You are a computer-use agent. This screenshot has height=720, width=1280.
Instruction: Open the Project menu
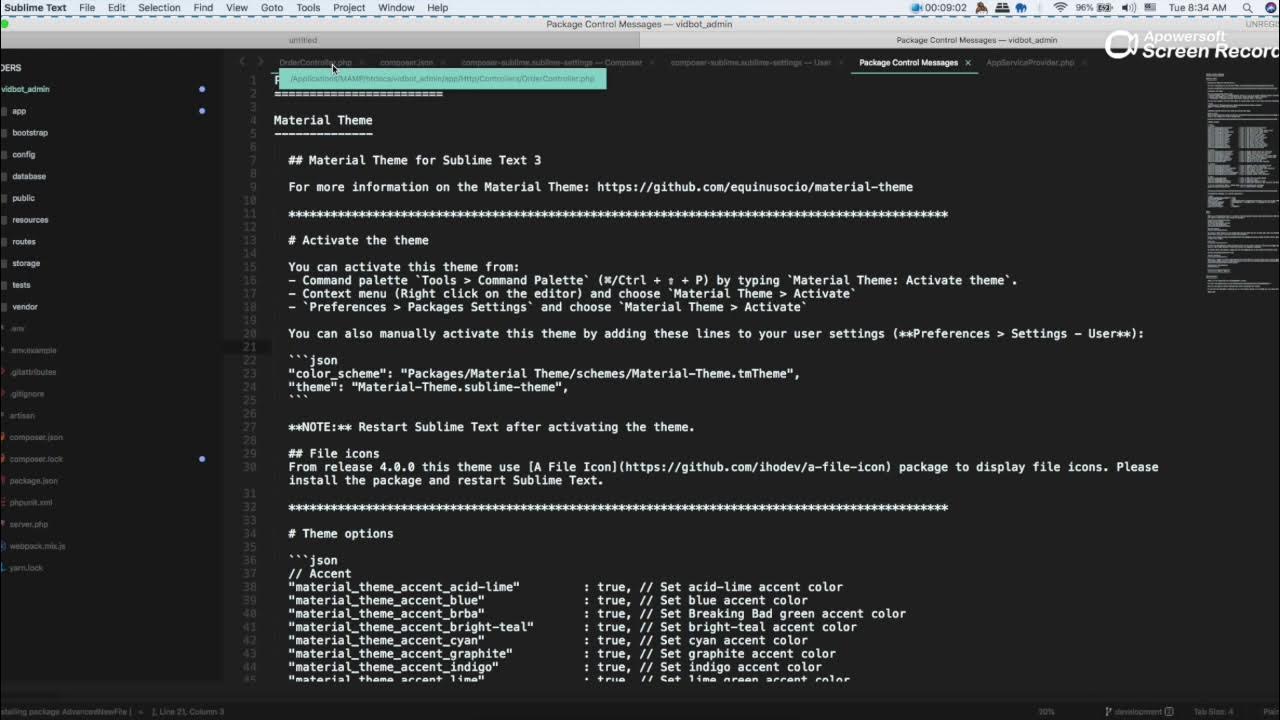[349, 7]
